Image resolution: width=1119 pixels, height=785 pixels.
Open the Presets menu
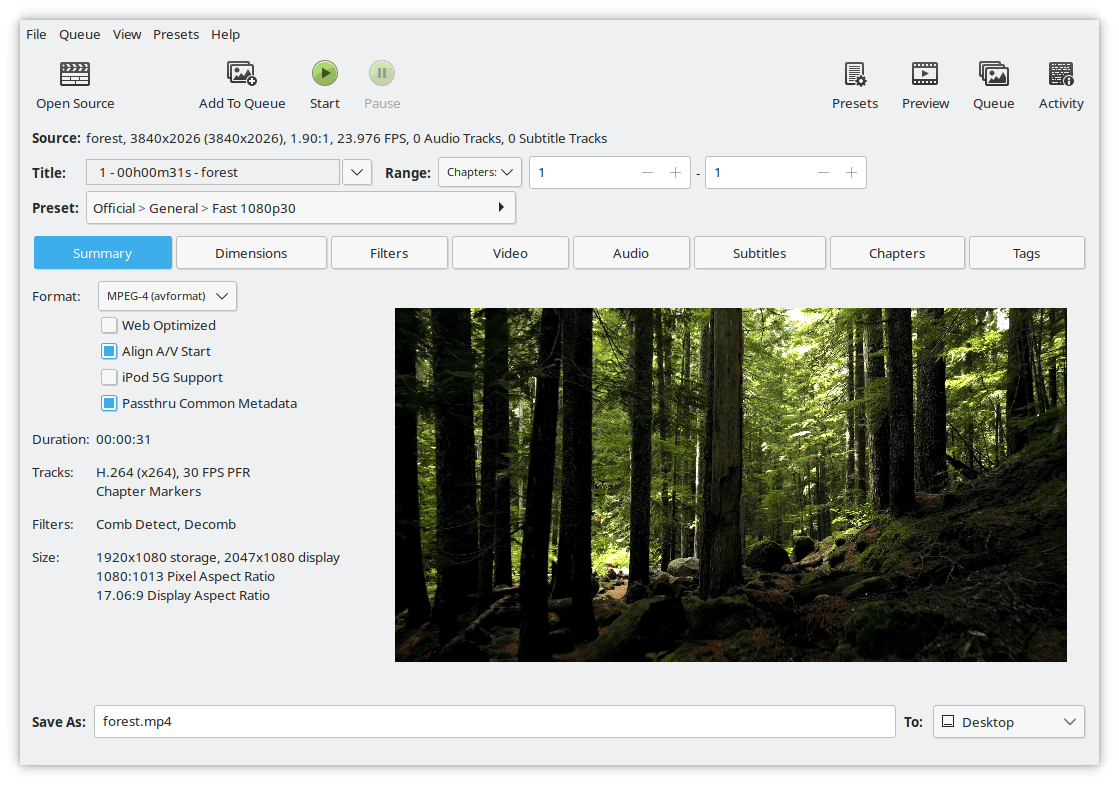pos(176,34)
